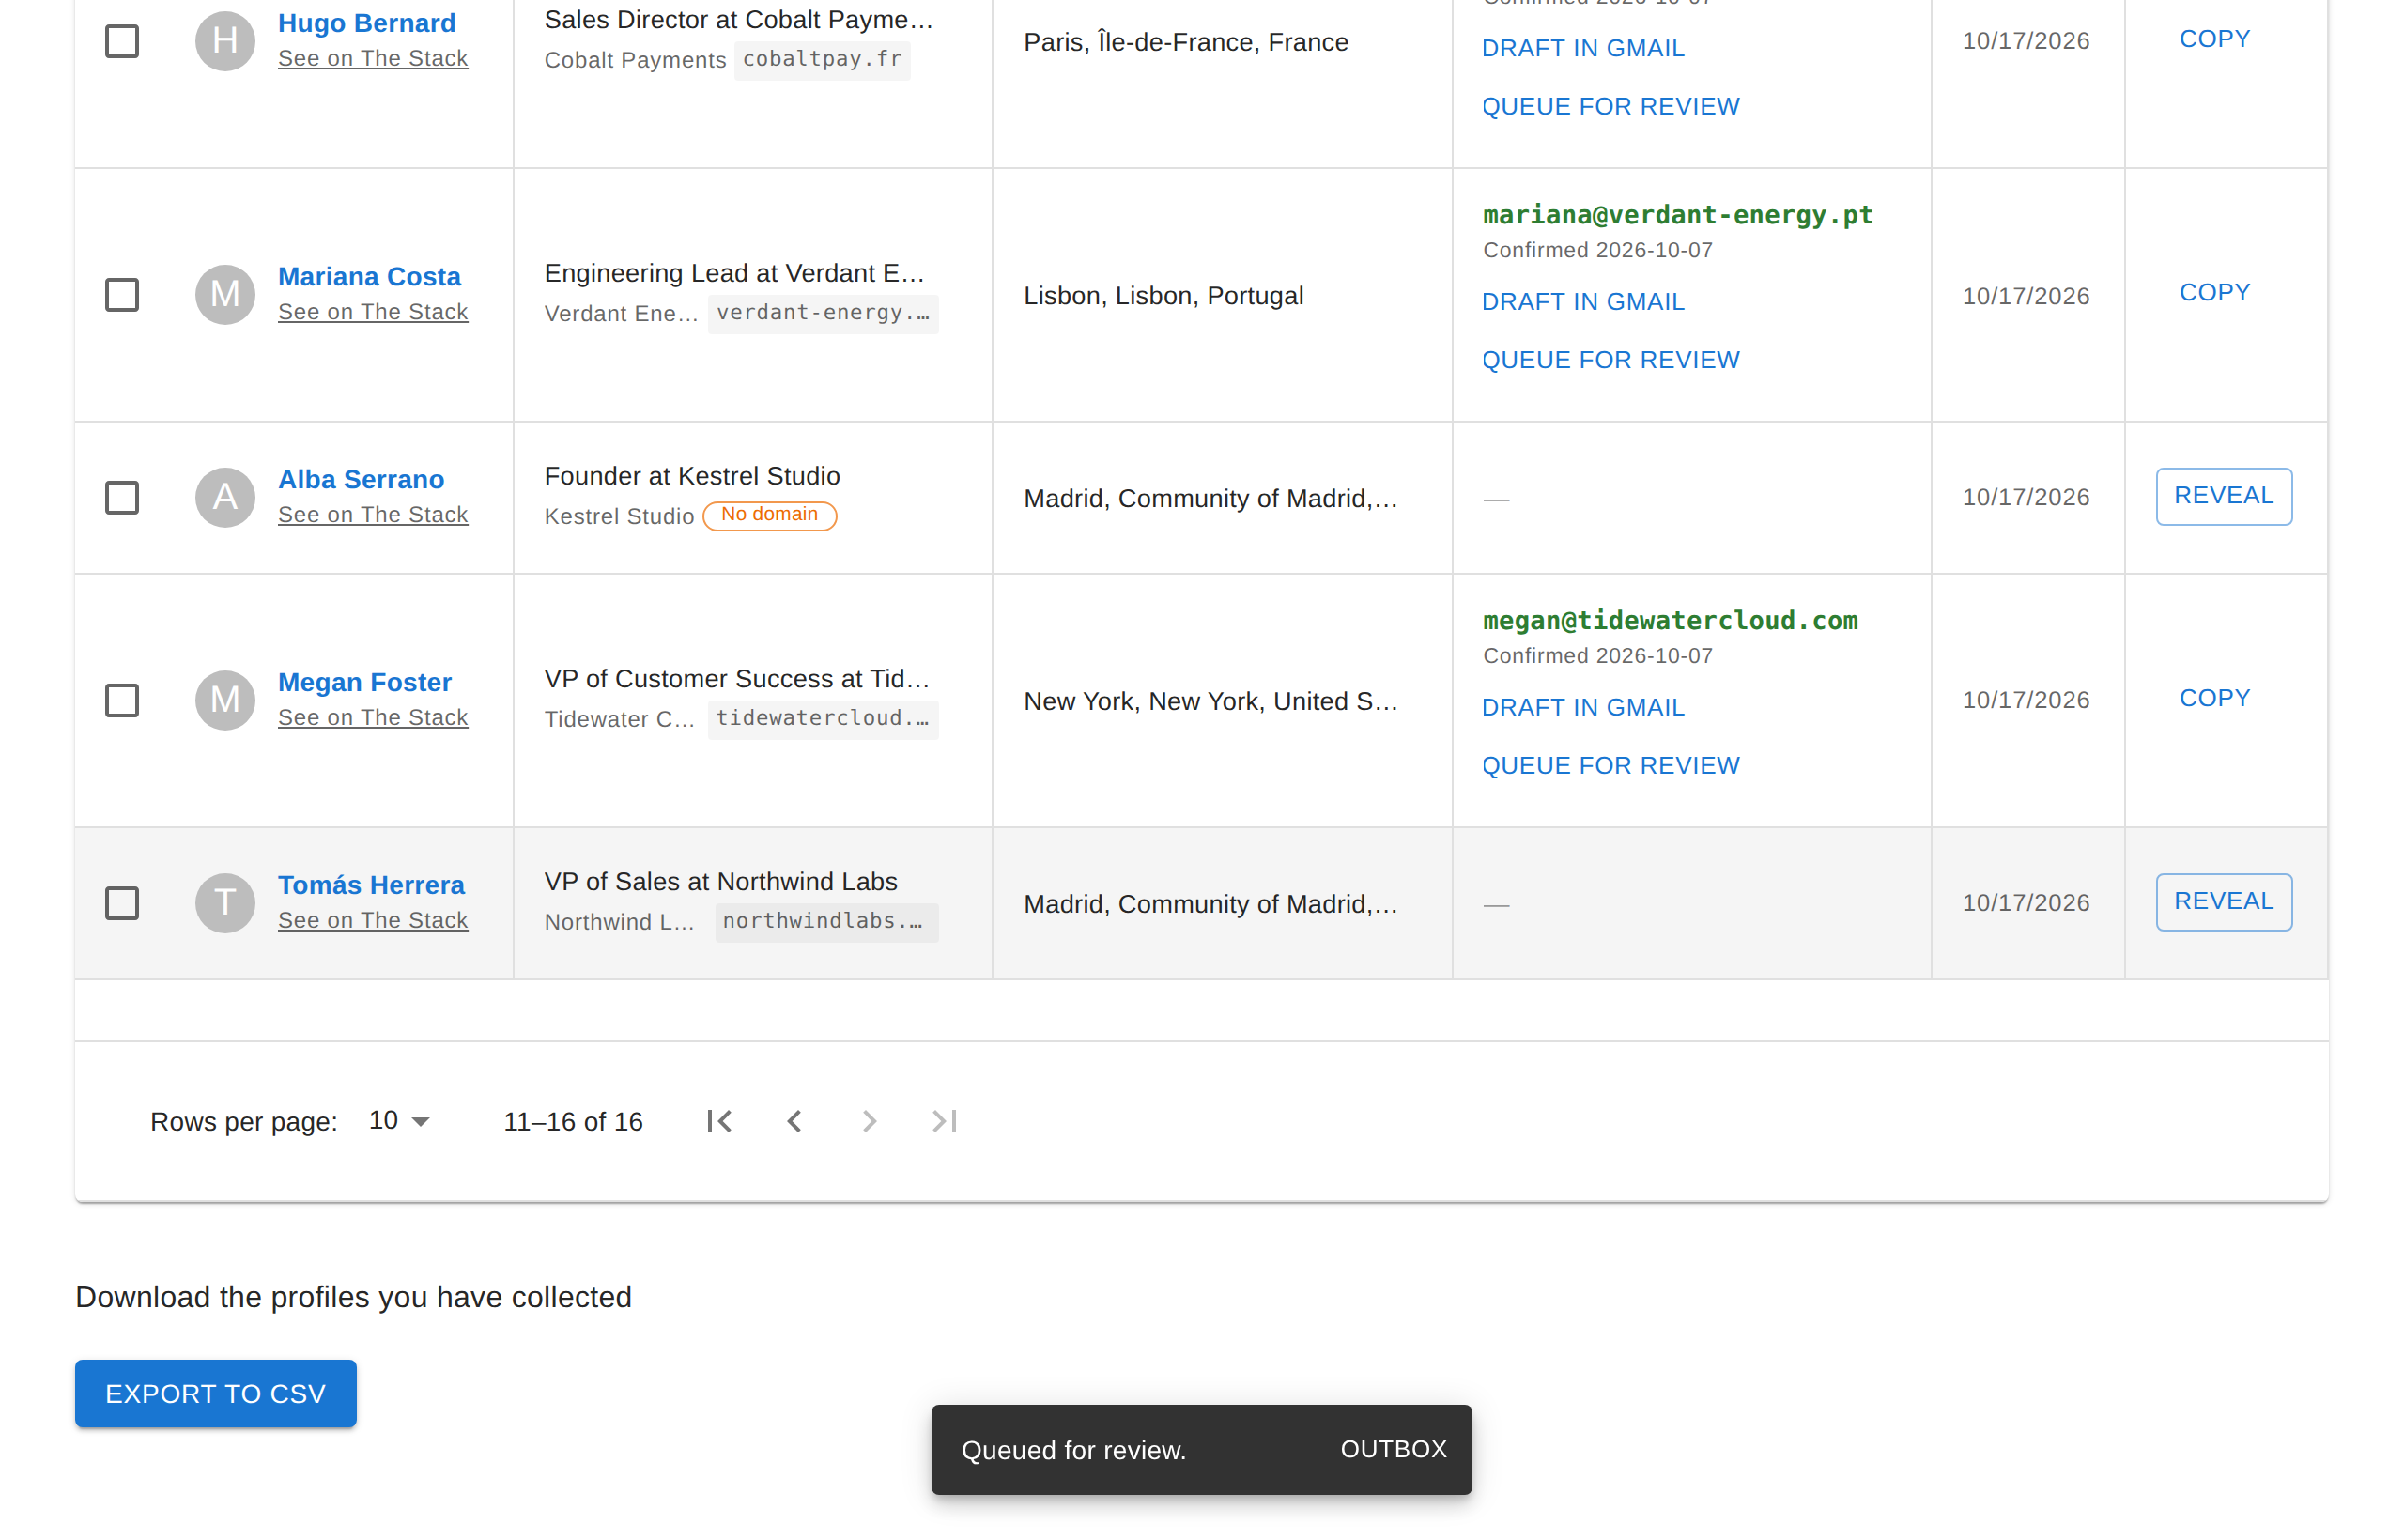This screenshot has height=1540, width=2404.
Task: Queue Mariana Costa for review
Action: tap(1610, 360)
